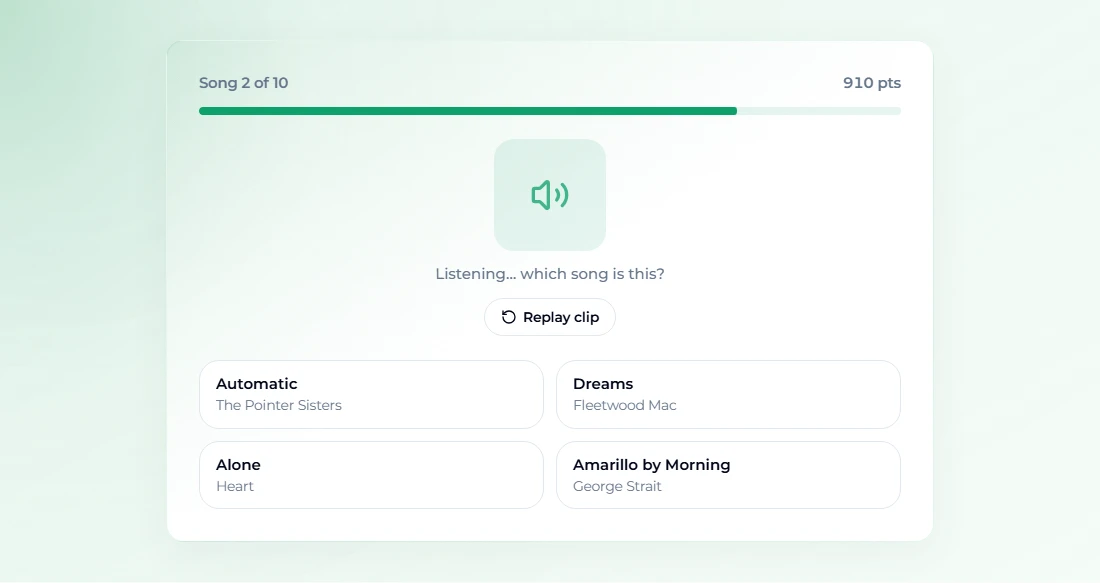The height and width of the screenshot is (583, 1100).
Task: Click the Amarillo by Morning title text
Action: [651, 464]
